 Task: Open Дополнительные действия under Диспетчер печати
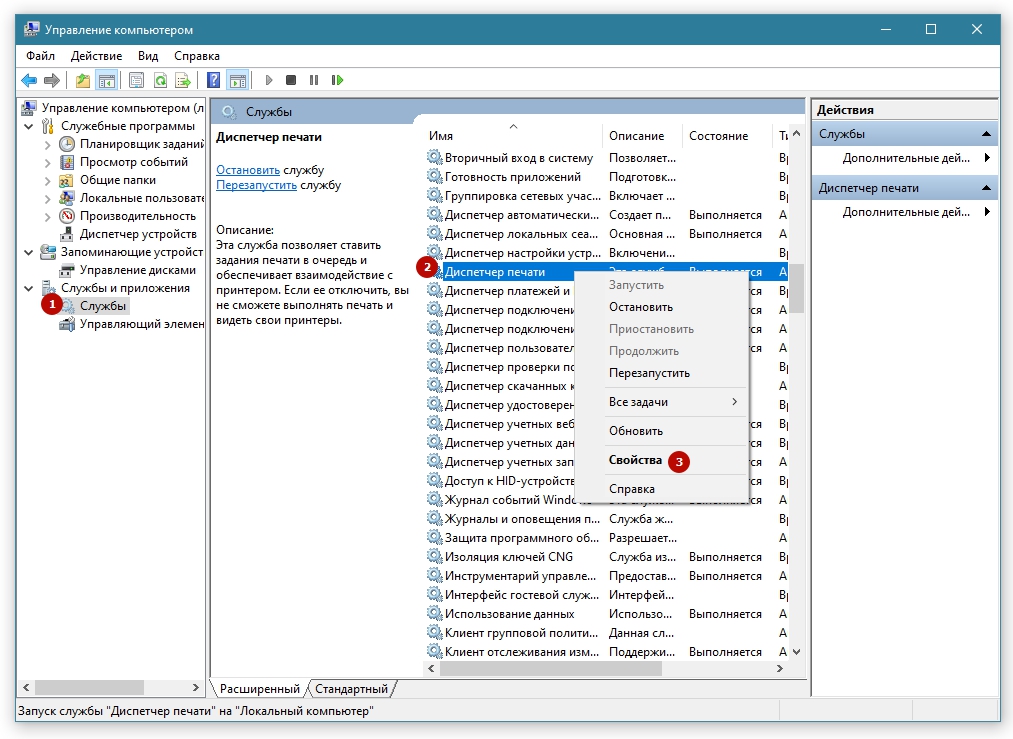pos(906,212)
